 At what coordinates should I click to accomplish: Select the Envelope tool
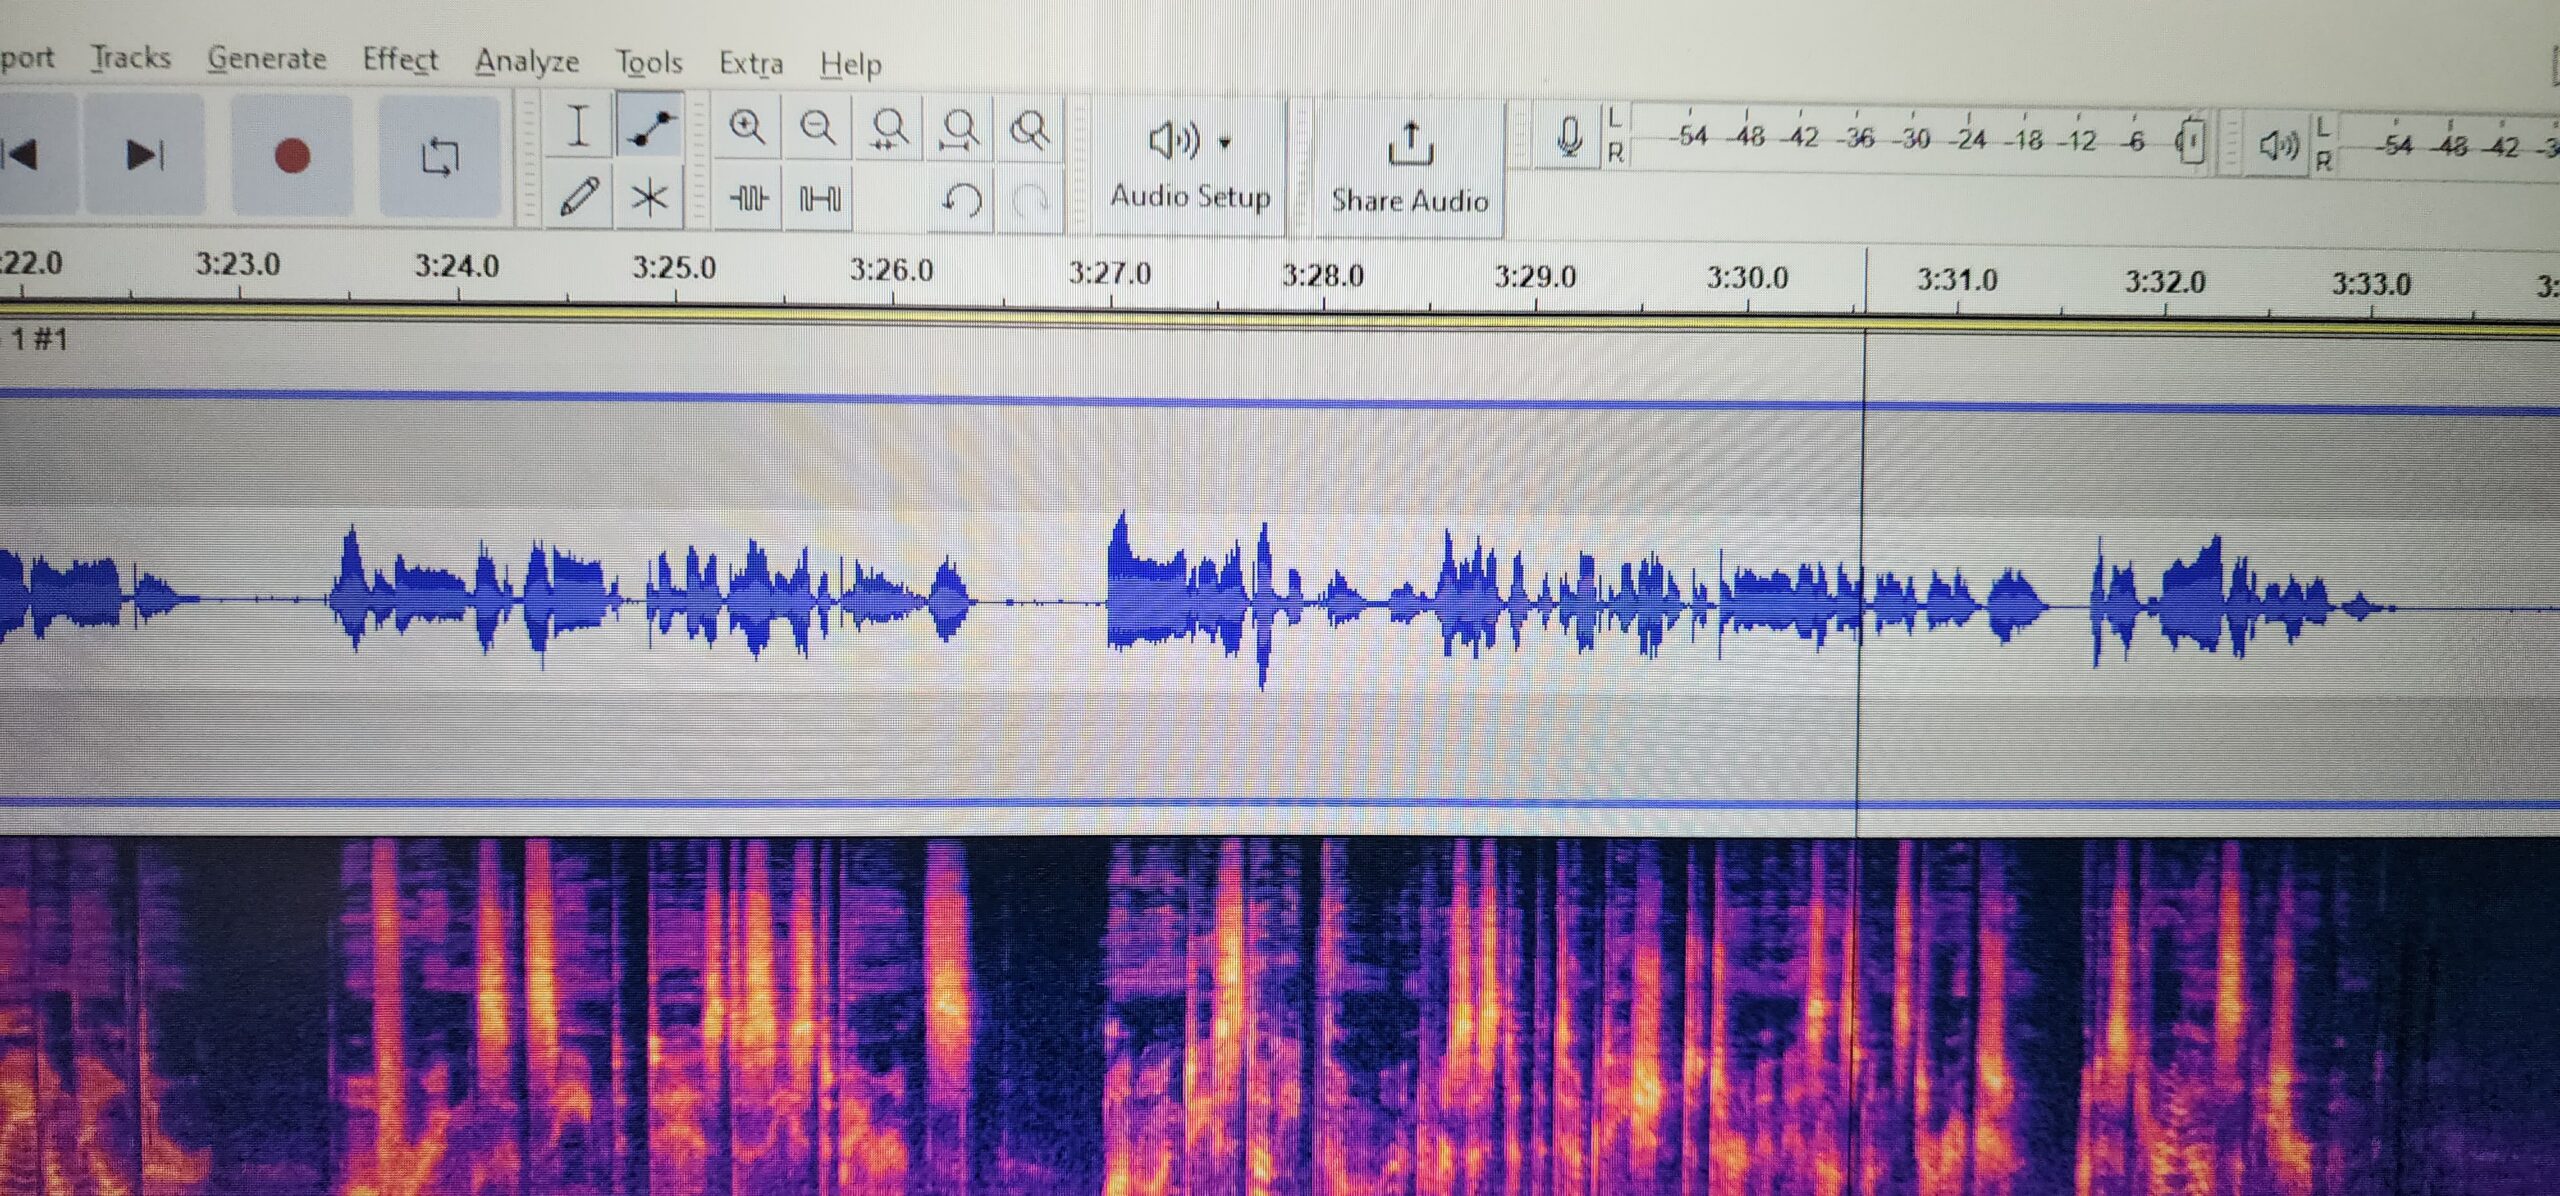tap(650, 127)
